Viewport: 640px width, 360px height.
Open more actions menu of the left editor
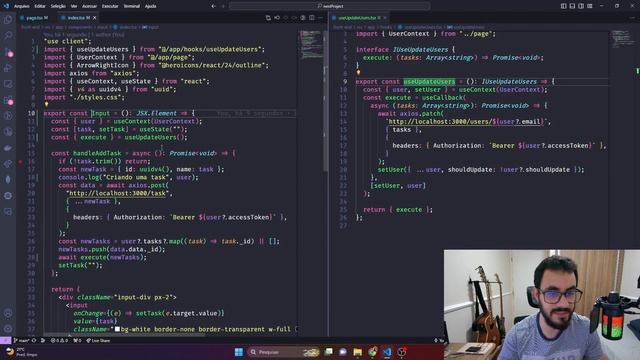[x=320, y=18]
